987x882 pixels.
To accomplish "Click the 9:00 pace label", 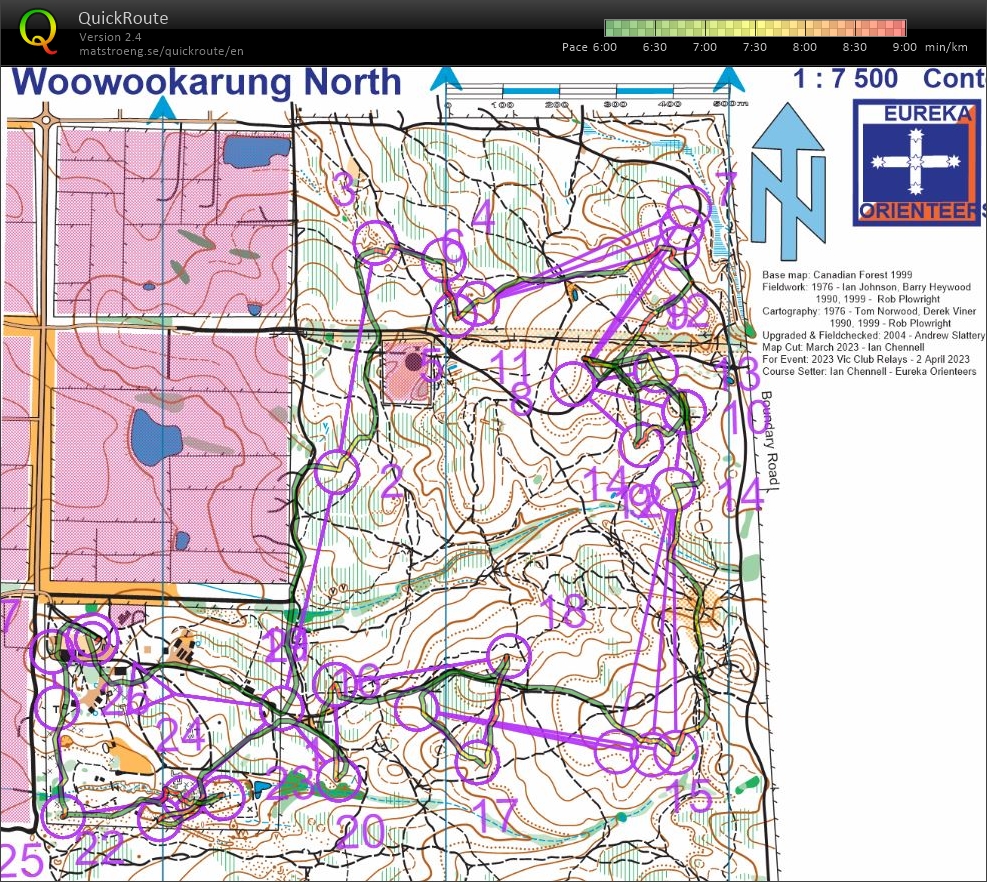I will (904, 47).
